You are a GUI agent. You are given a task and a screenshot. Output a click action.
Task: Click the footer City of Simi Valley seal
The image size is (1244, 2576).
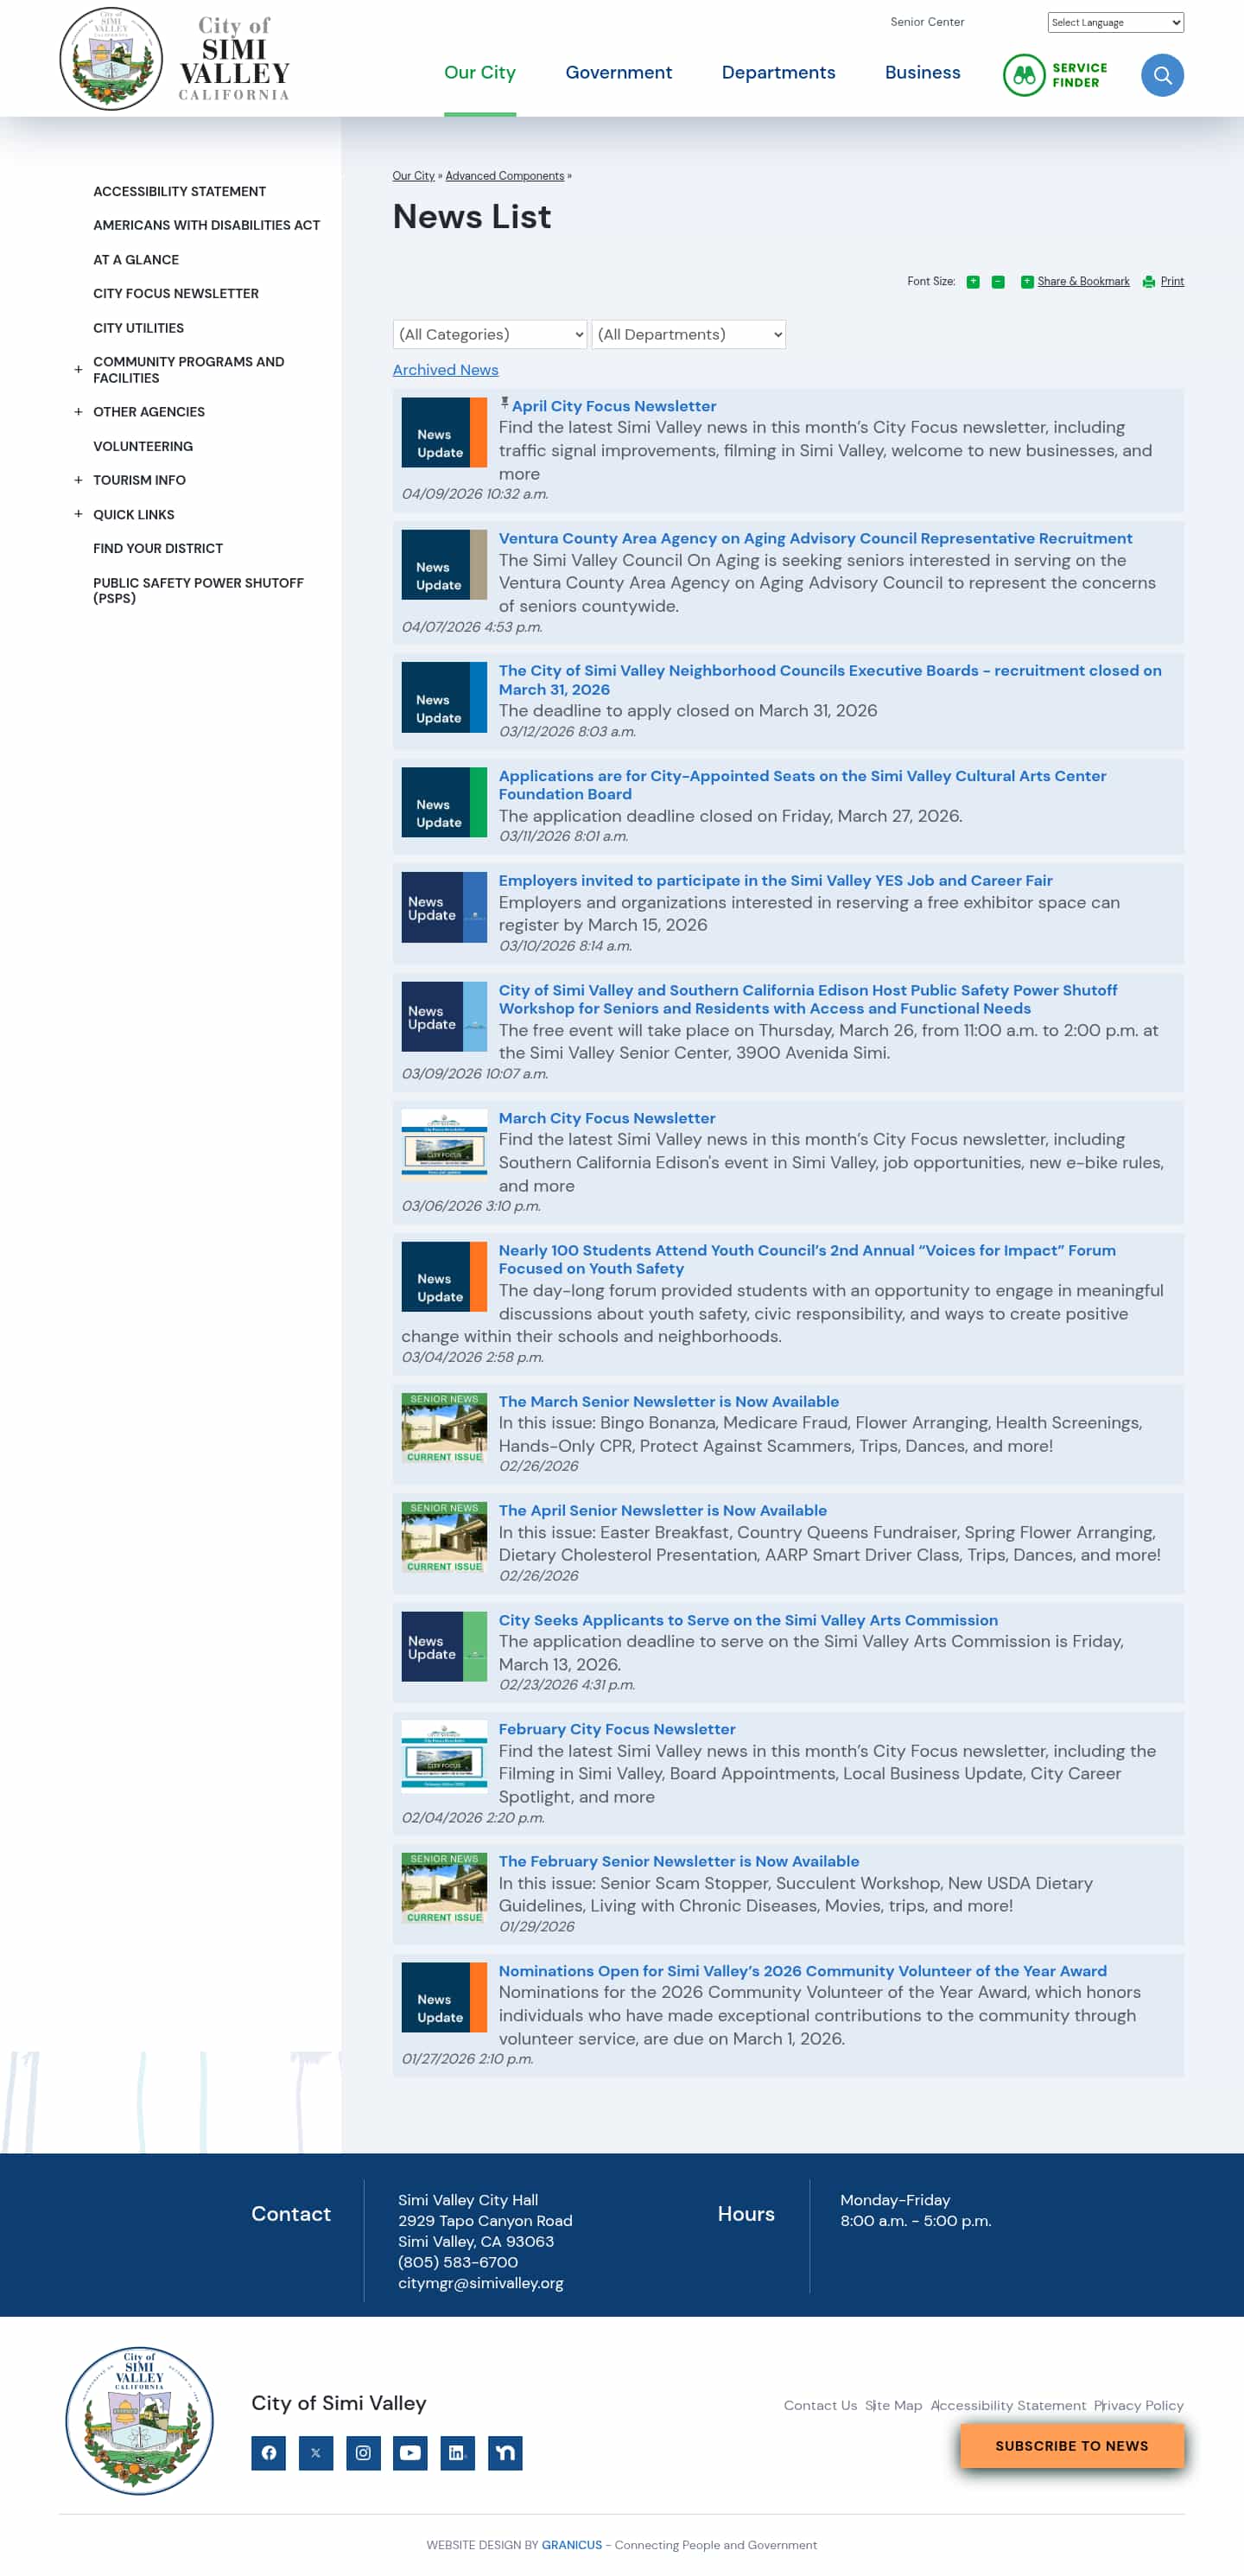pyautogui.click(x=139, y=2420)
